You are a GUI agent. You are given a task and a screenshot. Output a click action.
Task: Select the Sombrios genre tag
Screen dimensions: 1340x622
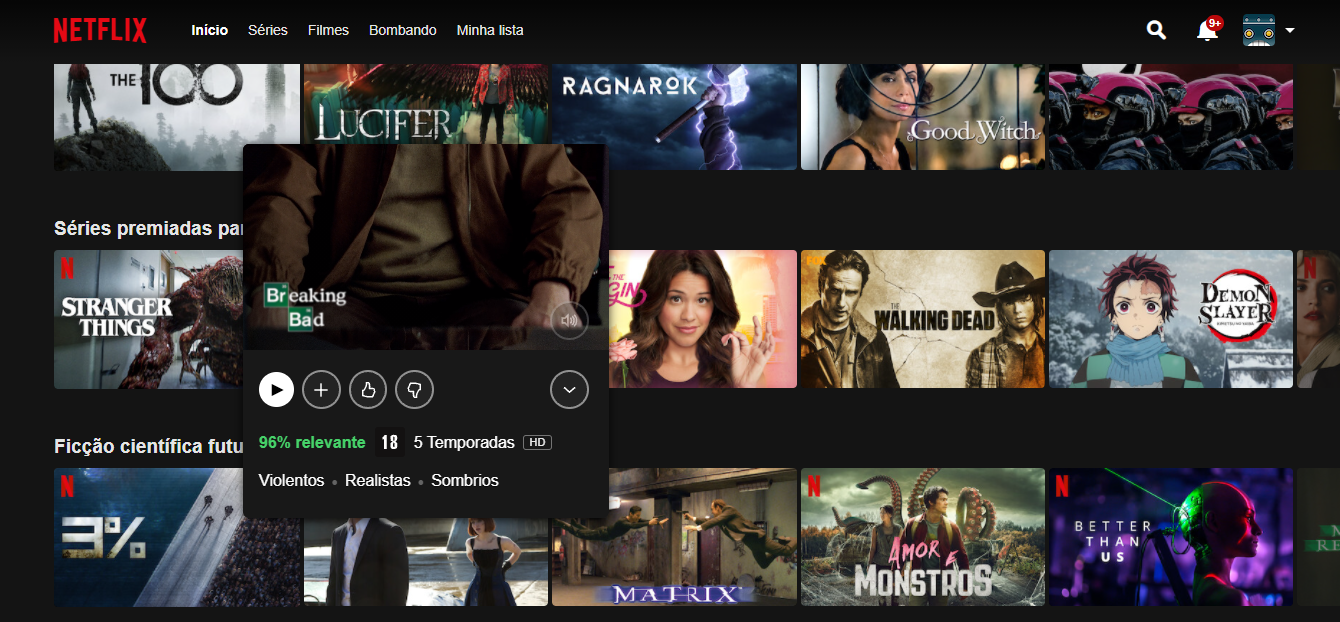465,481
